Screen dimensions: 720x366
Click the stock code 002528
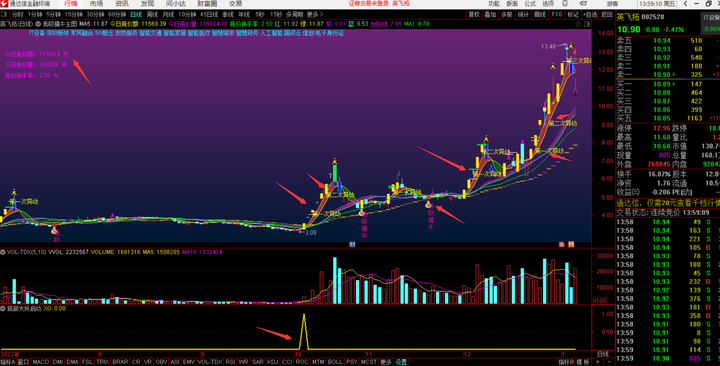click(653, 17)
